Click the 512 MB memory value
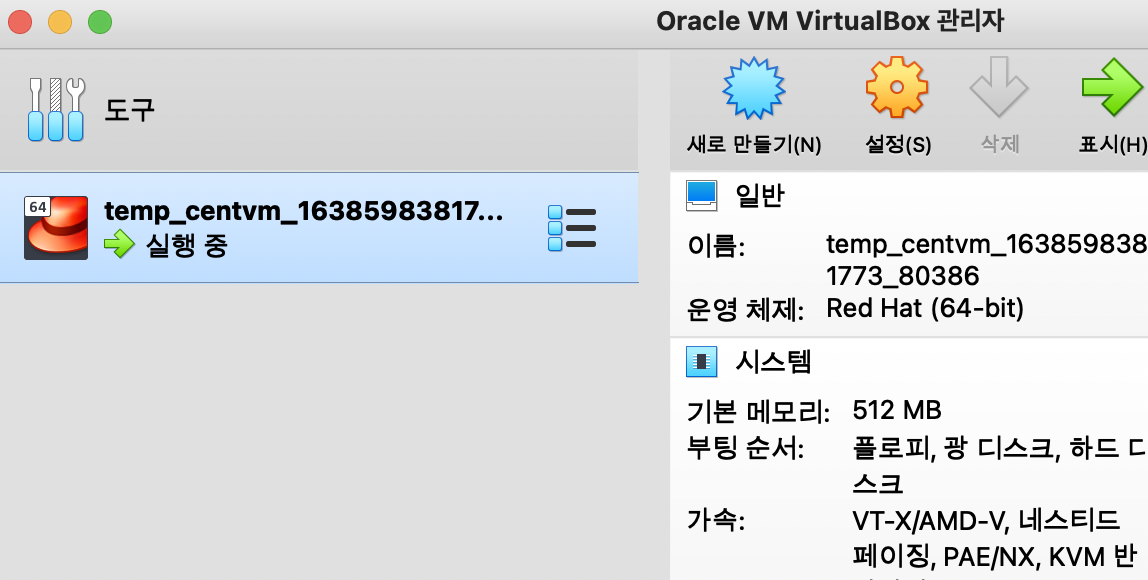 tap(897, 410)
